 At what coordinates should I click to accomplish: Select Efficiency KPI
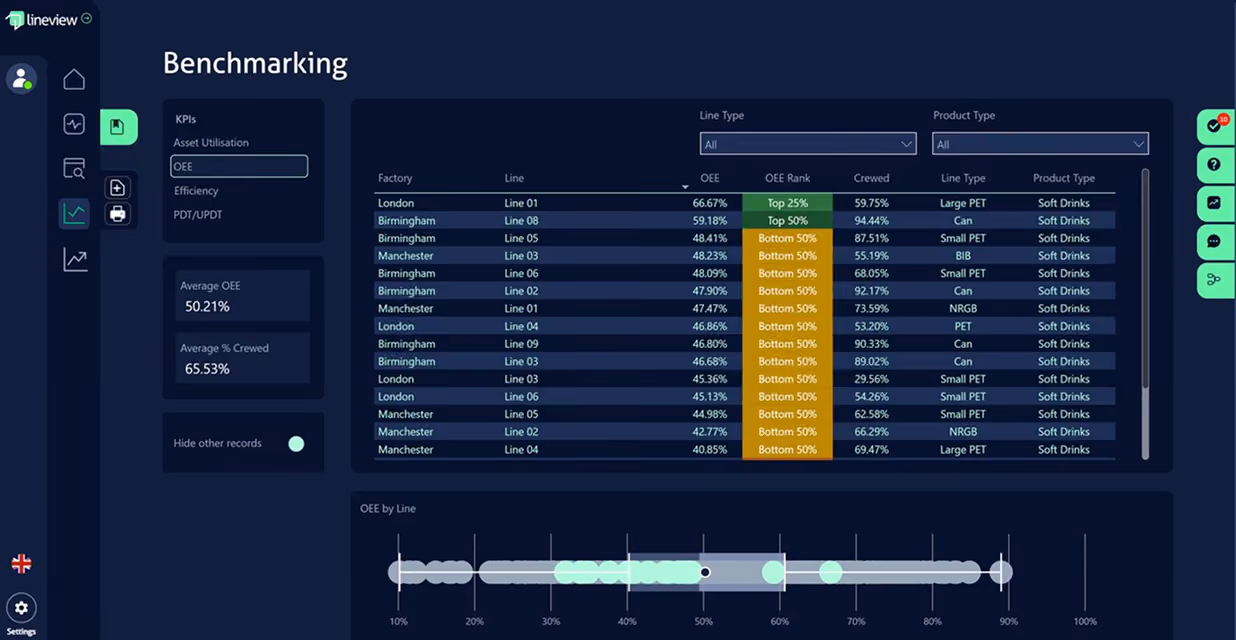[x=196, y=191]
